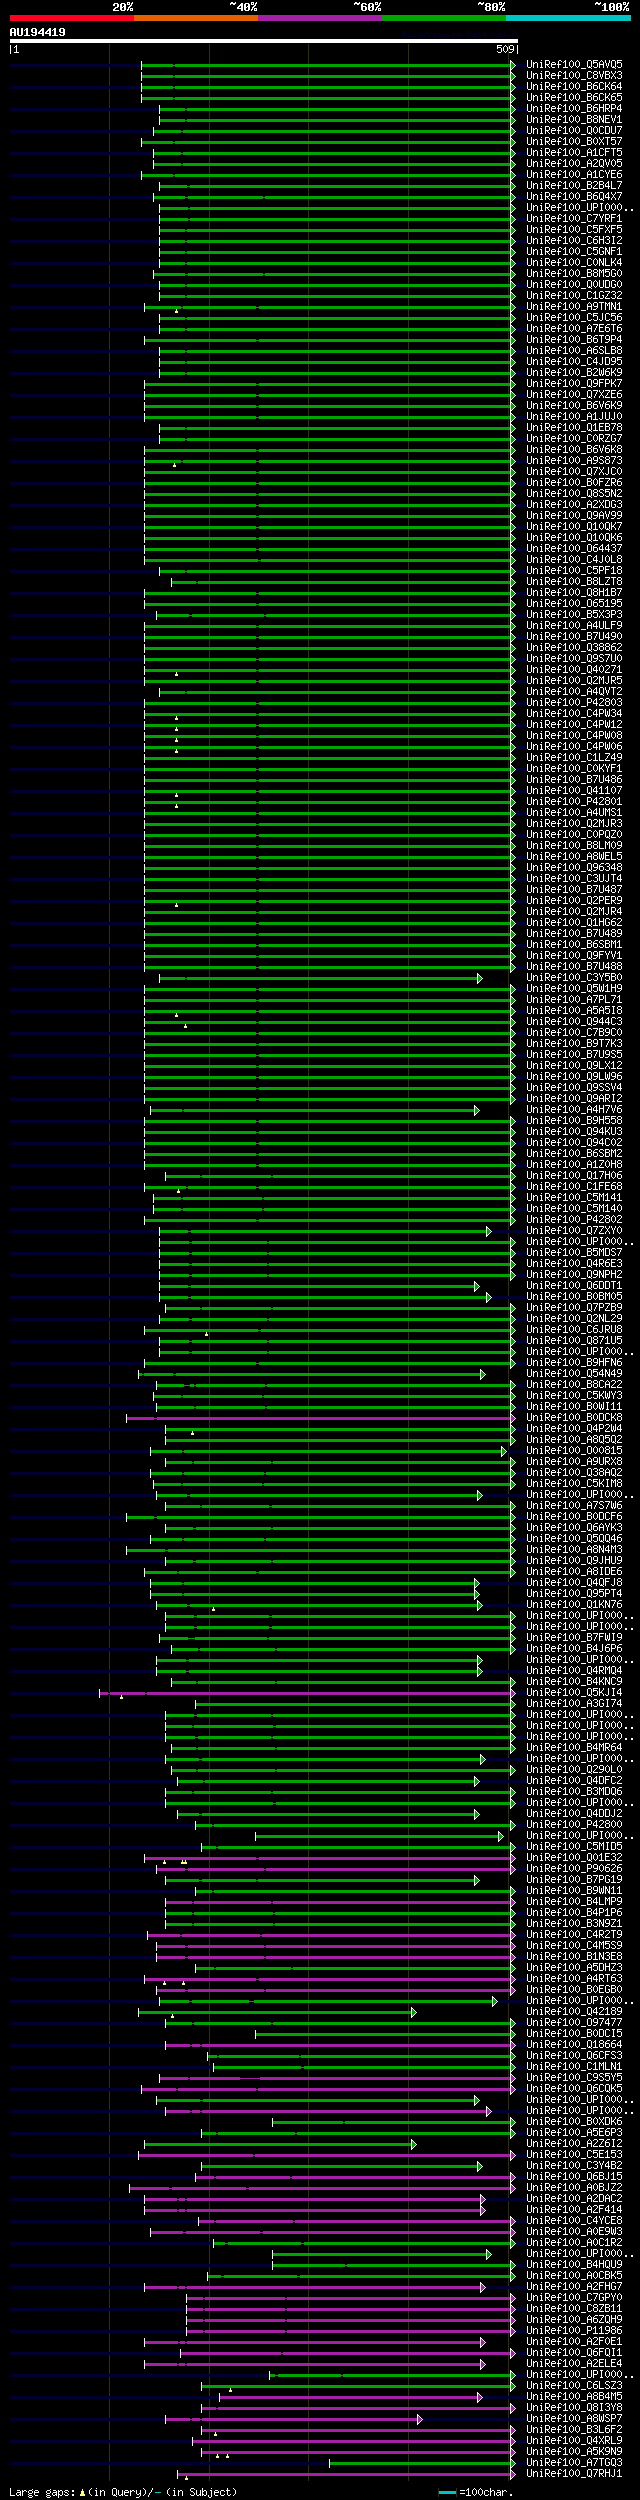Screen dimensions: 640x2500
Task: Select the UniRef100_Q9FPK7 entry
Action: (574, 383)
